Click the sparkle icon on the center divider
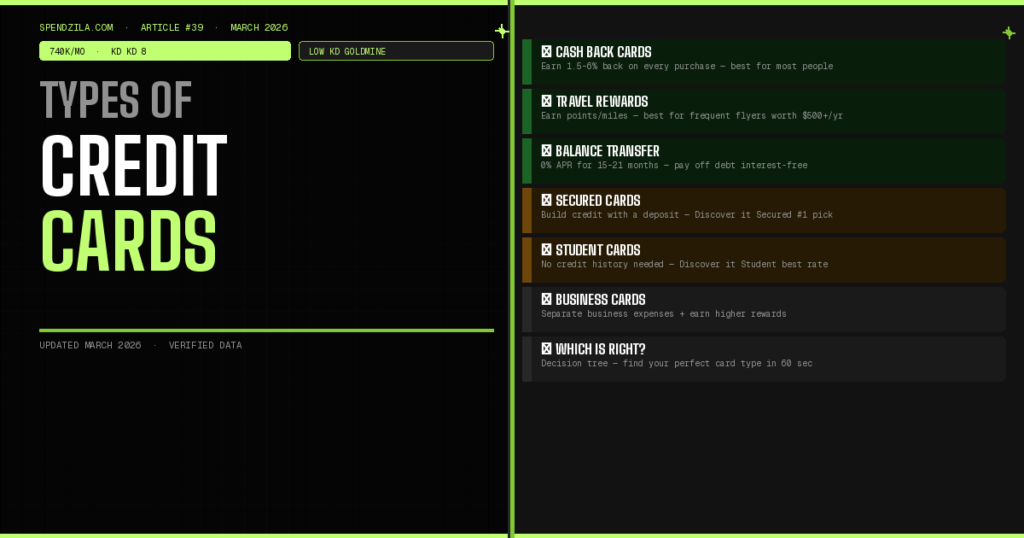 [502, 31]
